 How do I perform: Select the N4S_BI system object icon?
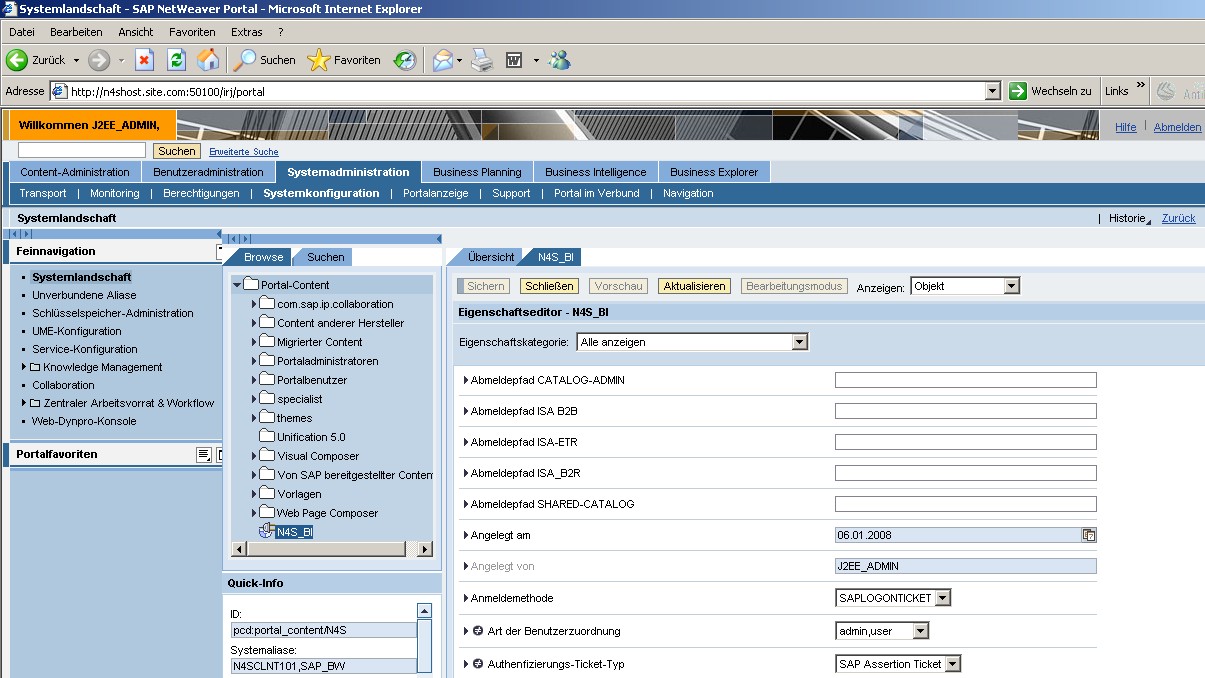266,532
